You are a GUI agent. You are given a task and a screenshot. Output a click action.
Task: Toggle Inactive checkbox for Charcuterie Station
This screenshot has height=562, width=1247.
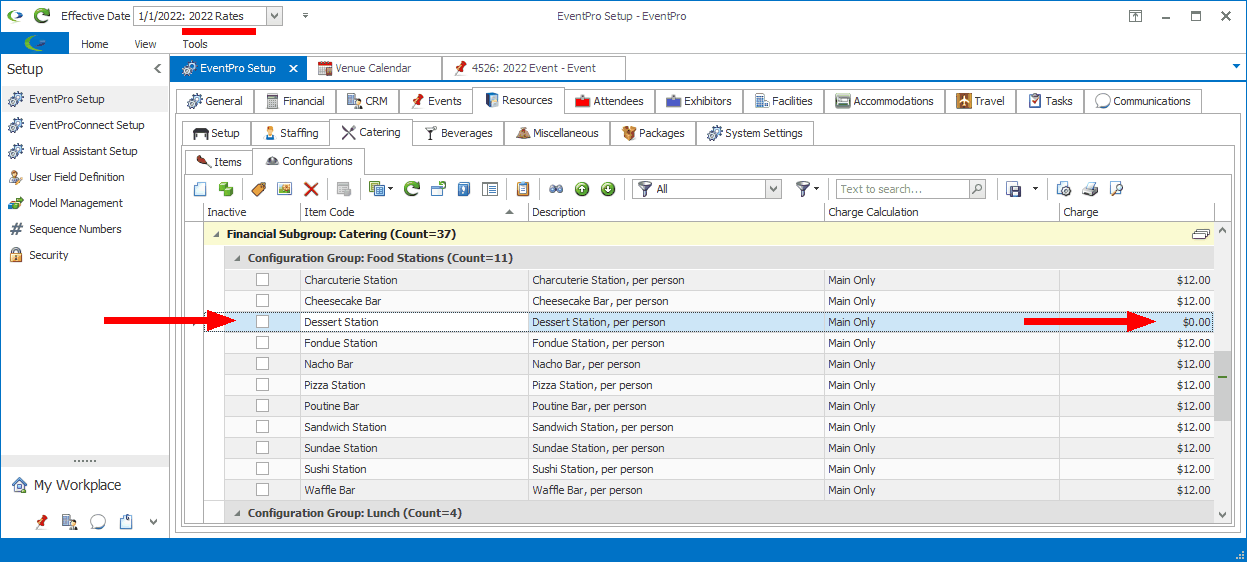click(x=262, y=280)
